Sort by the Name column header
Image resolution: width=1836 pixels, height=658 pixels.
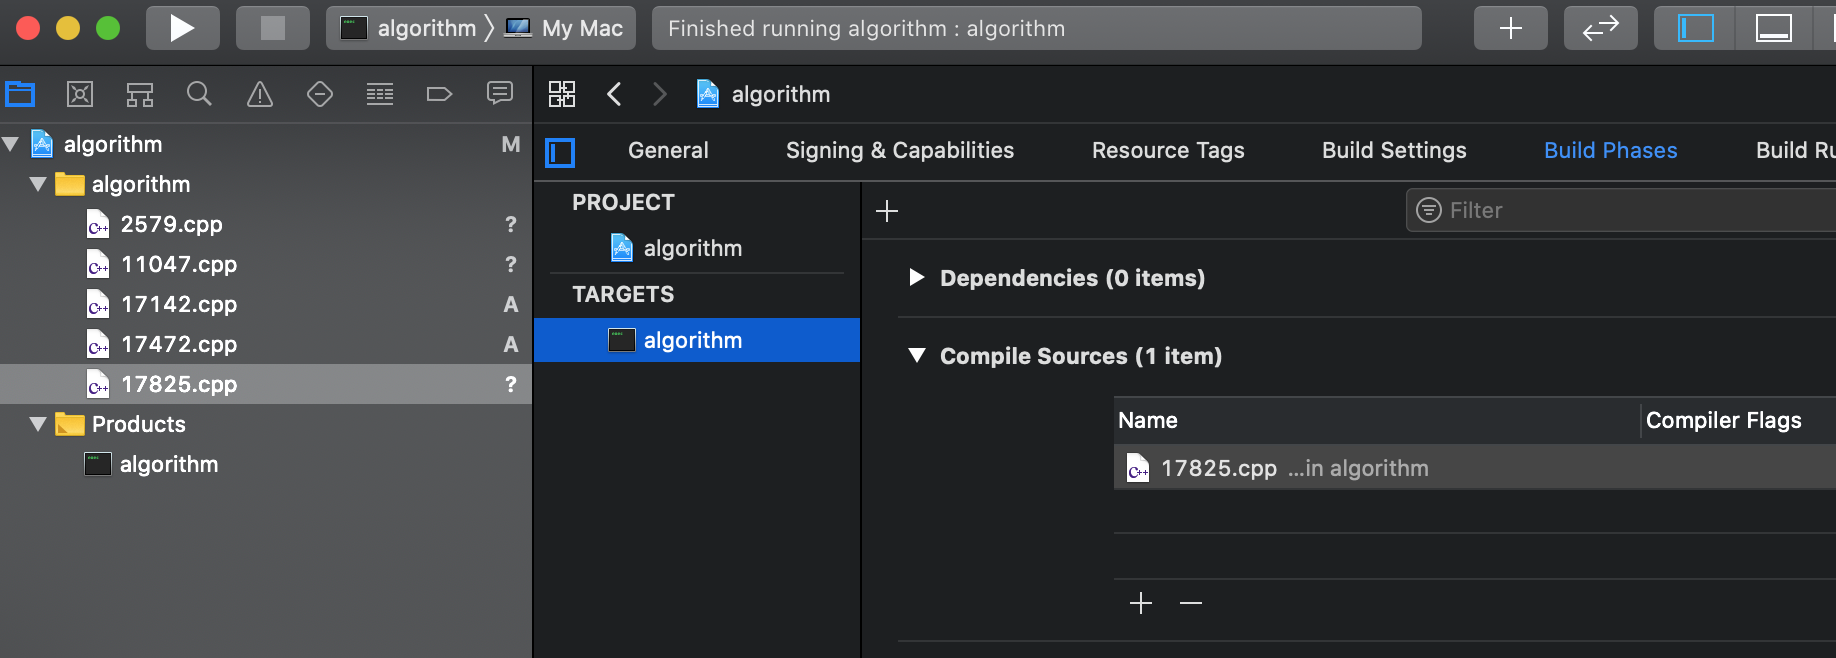pos(1377,420)
